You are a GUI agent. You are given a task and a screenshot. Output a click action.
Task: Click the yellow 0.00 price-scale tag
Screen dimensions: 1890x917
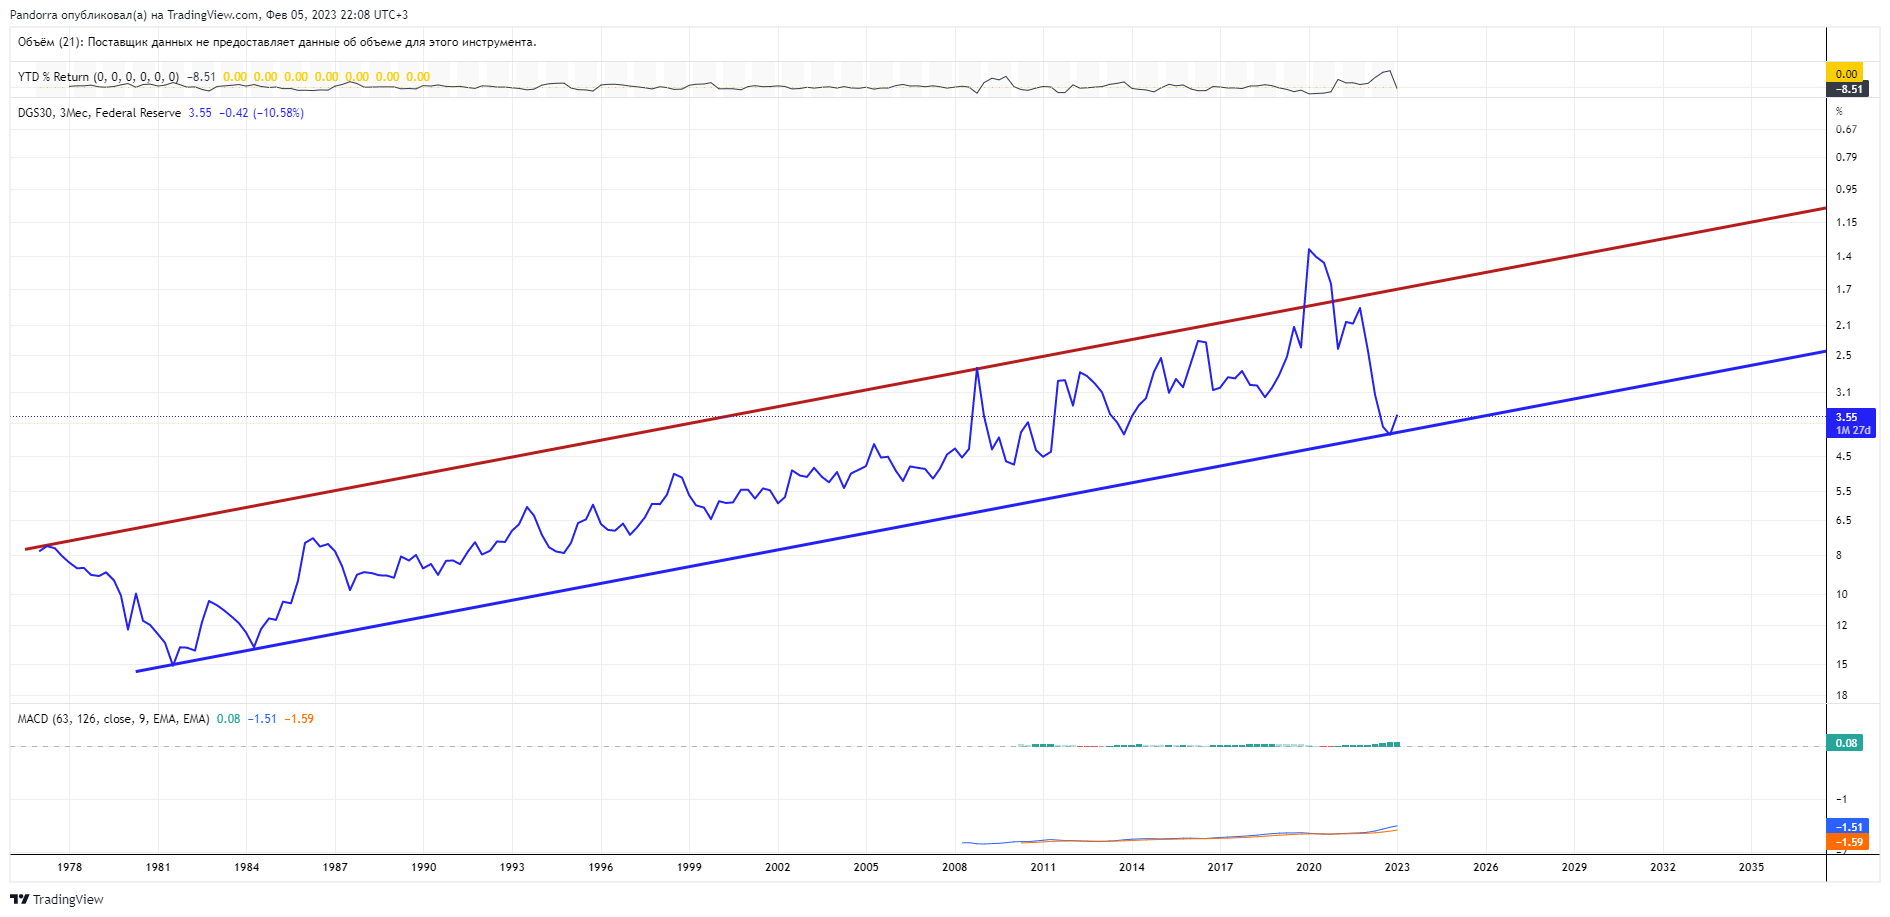1846,74
